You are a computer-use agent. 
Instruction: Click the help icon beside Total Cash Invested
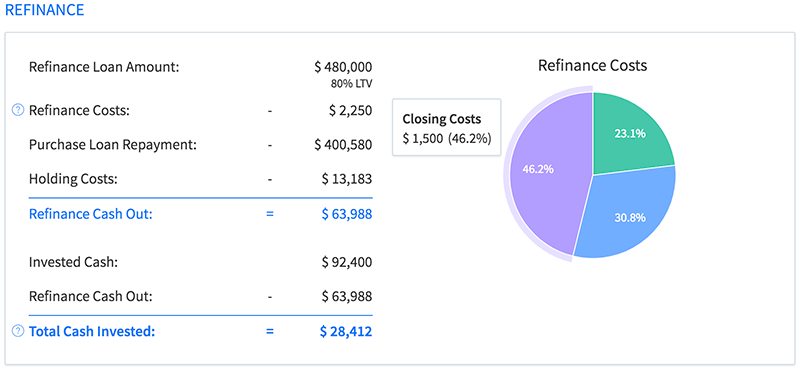(18, 331)
